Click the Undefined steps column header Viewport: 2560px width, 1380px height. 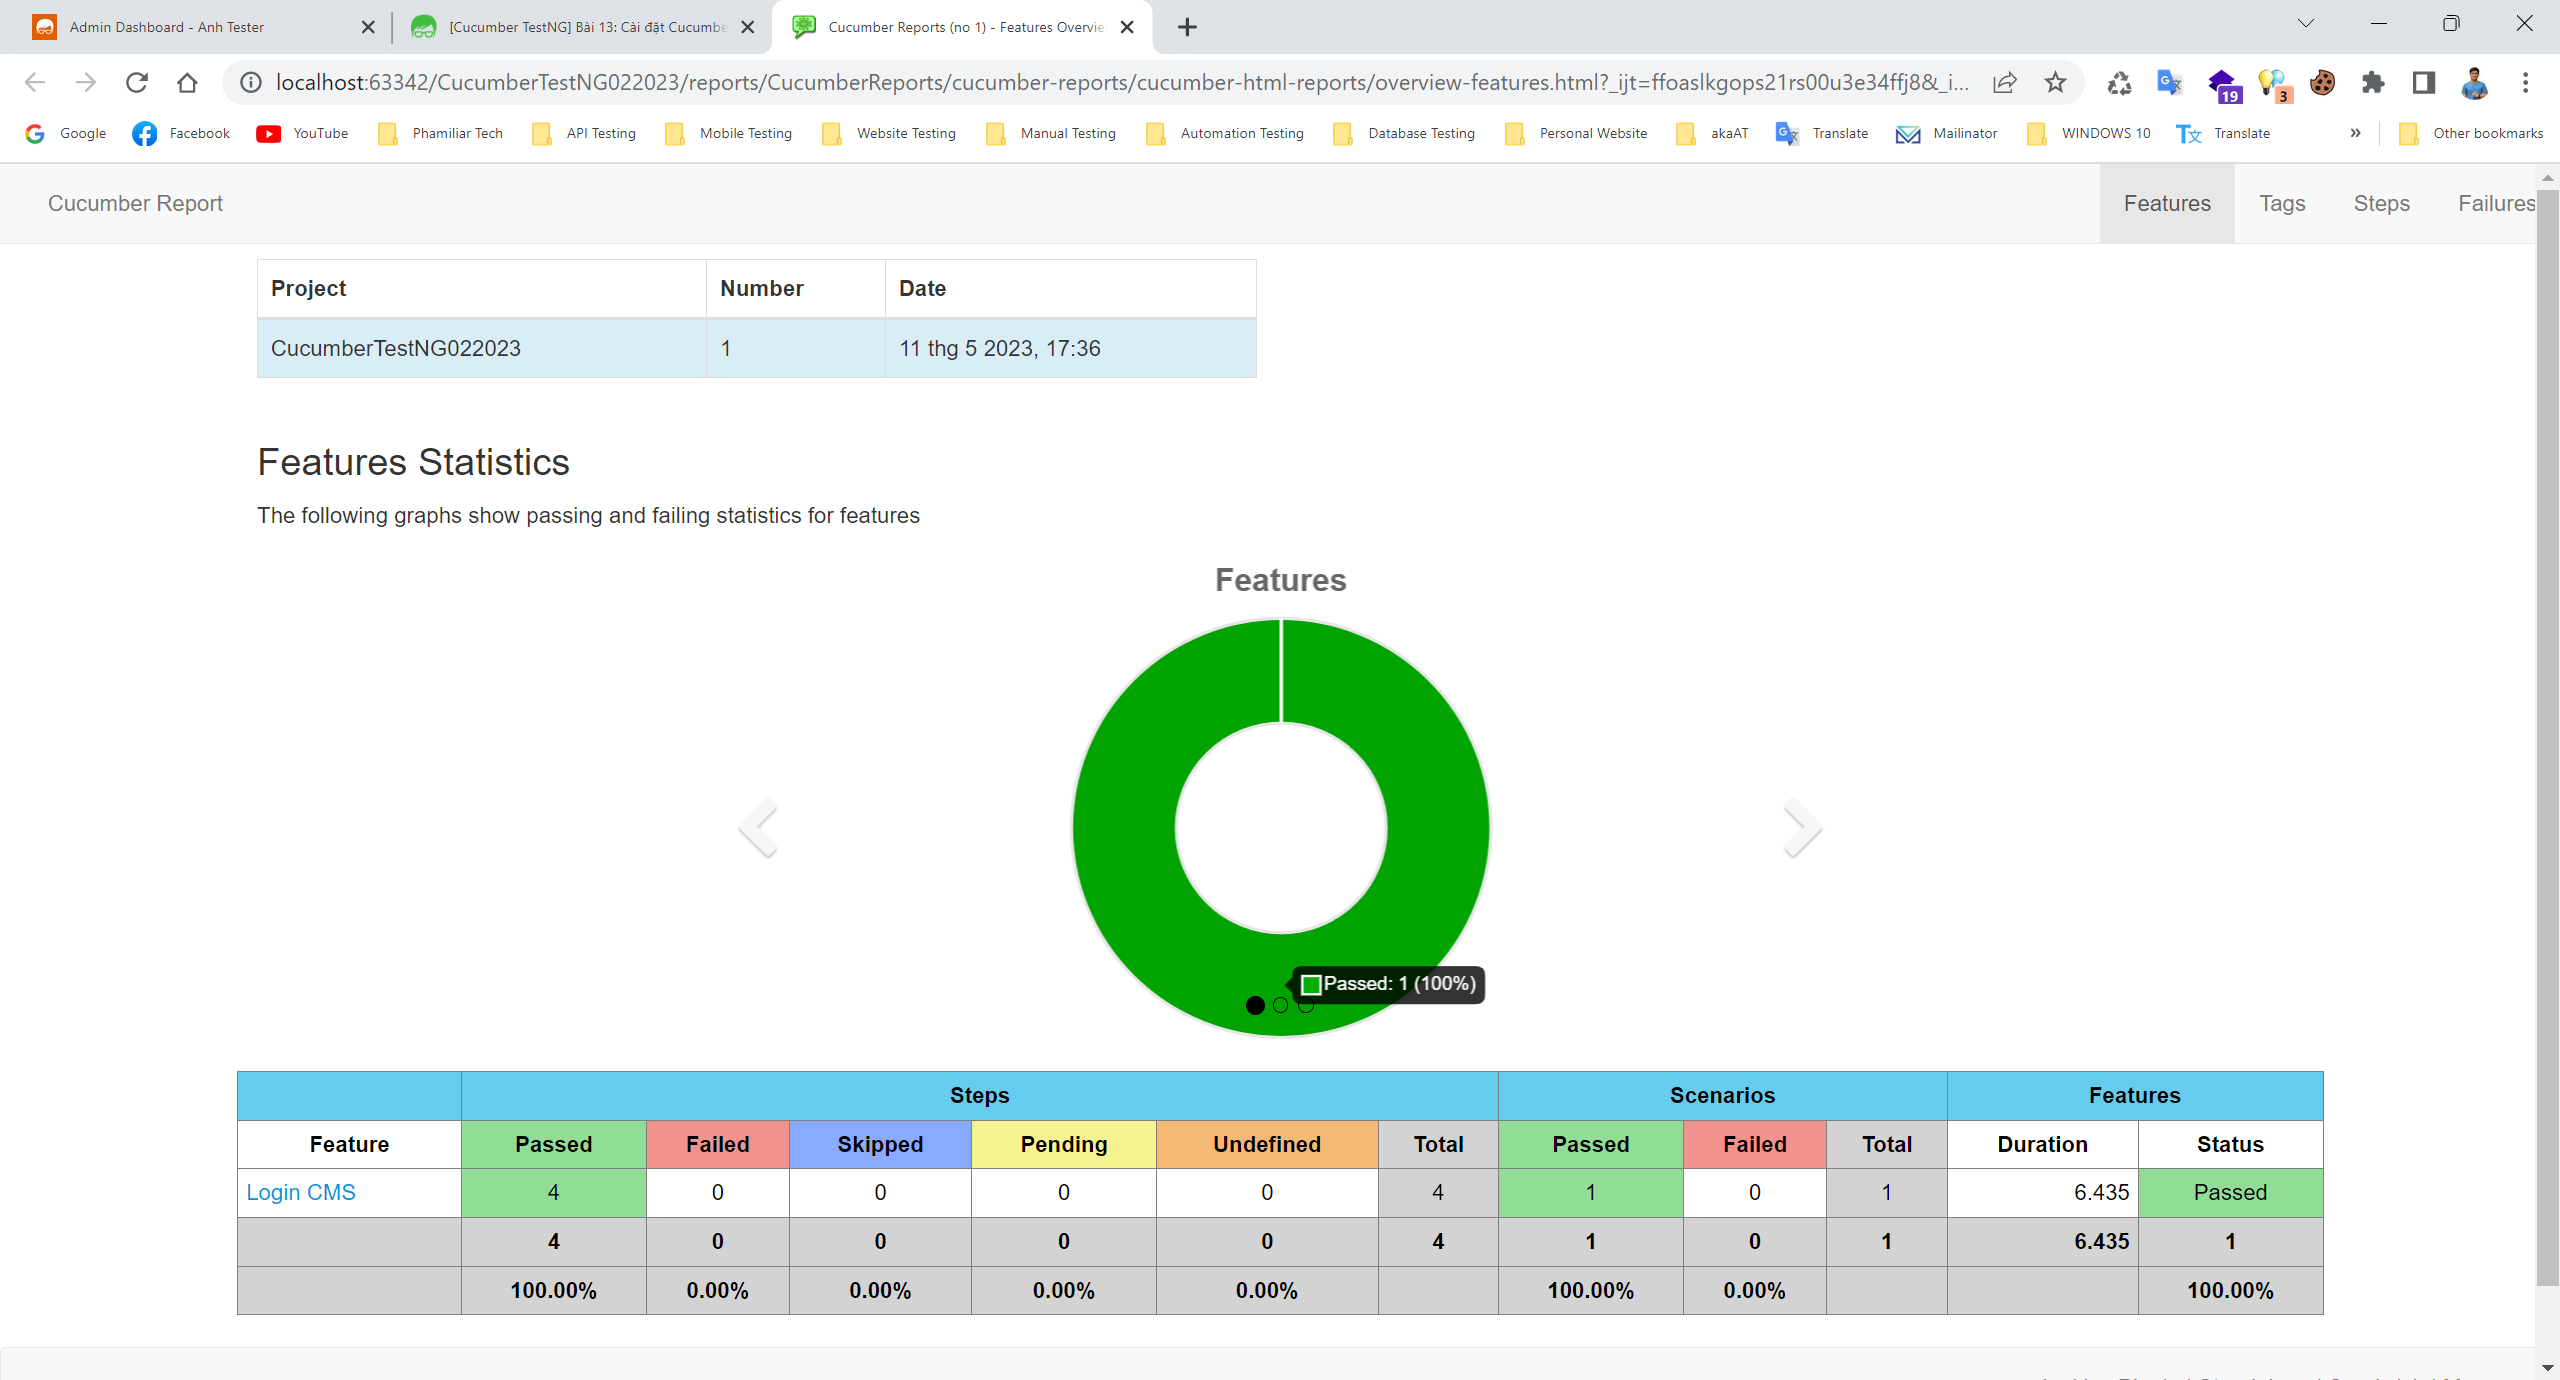[x=1267, y=1144]
